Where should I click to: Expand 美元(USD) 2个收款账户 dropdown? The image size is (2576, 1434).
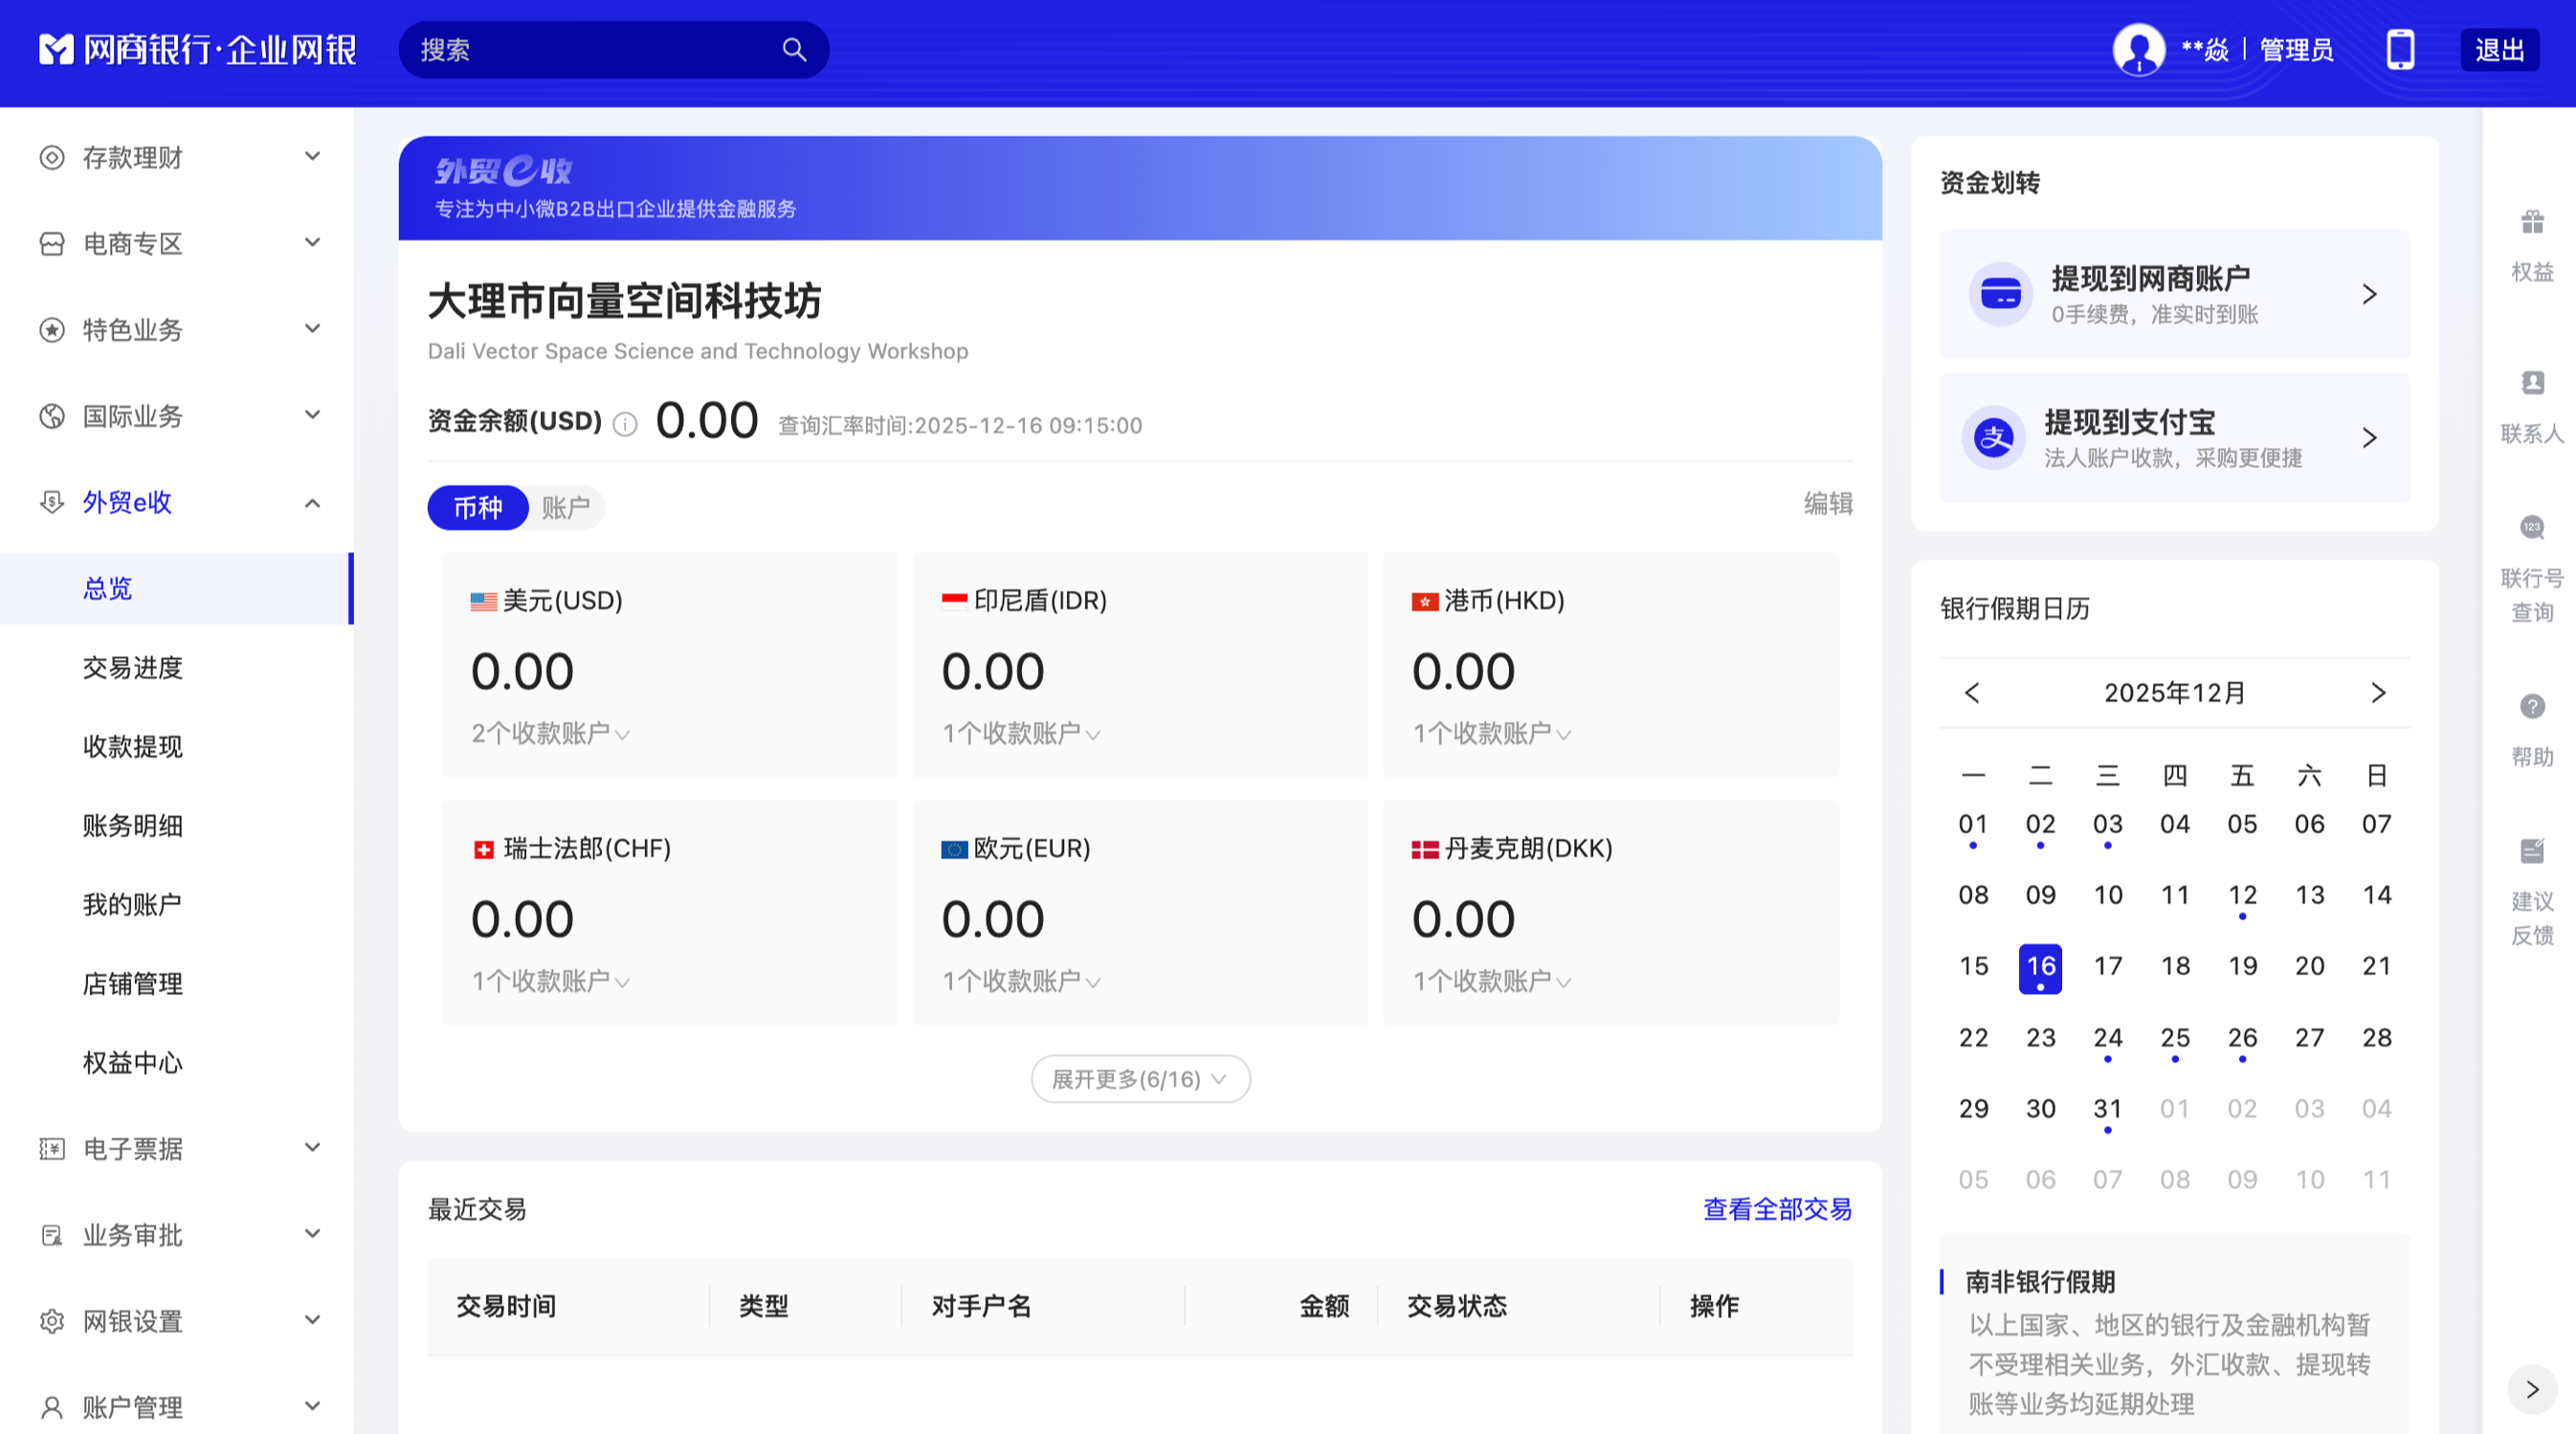[550, 733]
